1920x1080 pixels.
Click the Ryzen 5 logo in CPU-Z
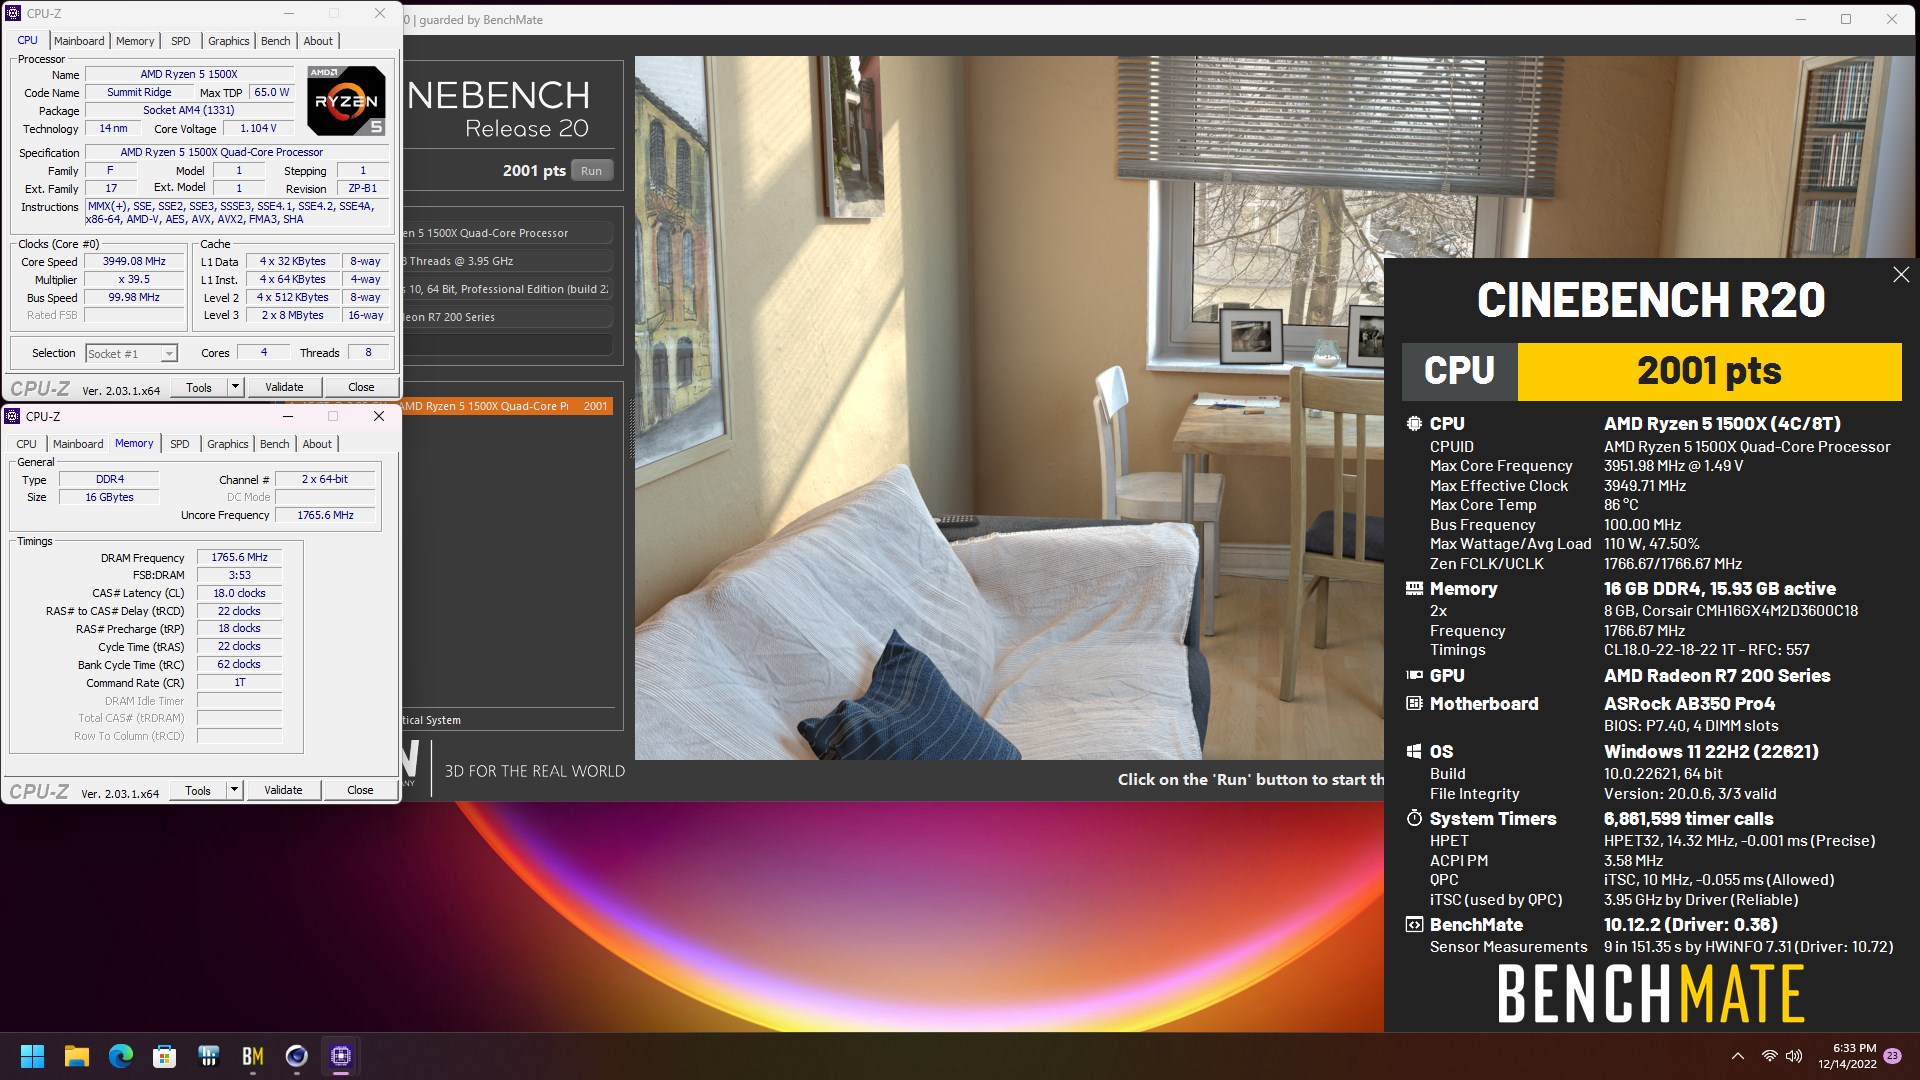point(346,101)
